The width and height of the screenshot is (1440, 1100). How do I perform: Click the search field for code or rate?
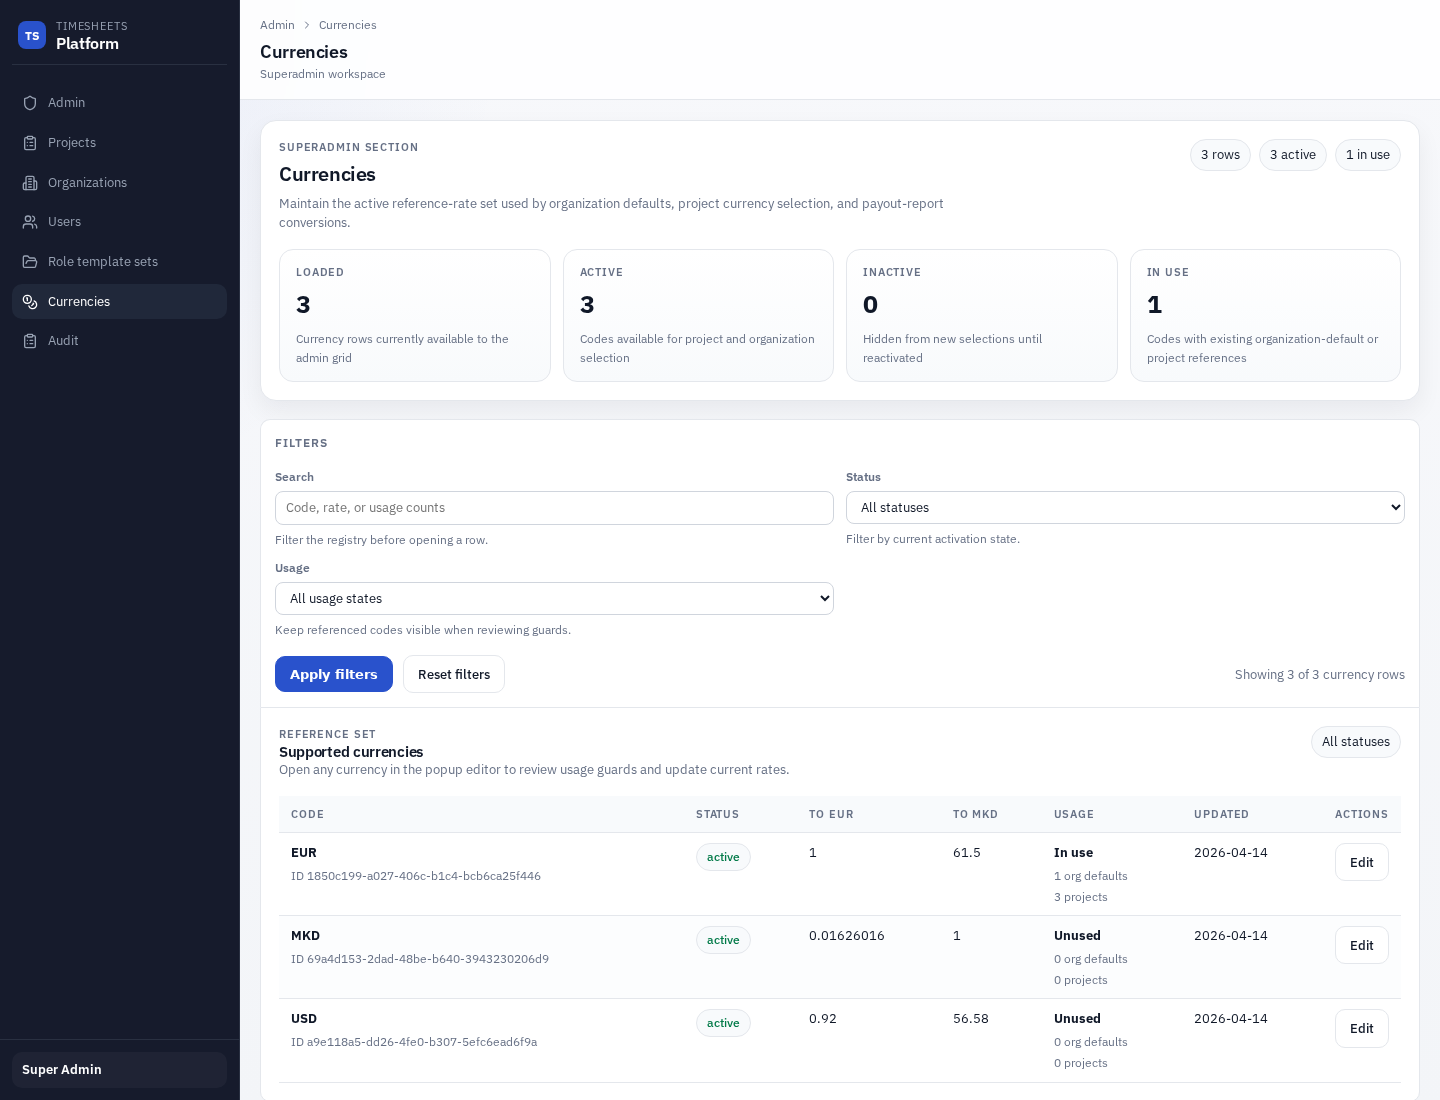click(554, 508)
